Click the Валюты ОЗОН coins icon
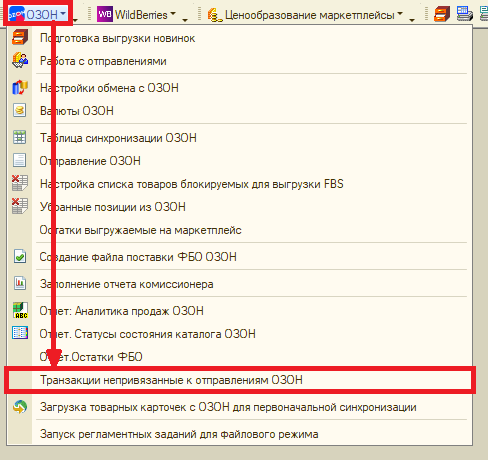 (x=20, y=110)
